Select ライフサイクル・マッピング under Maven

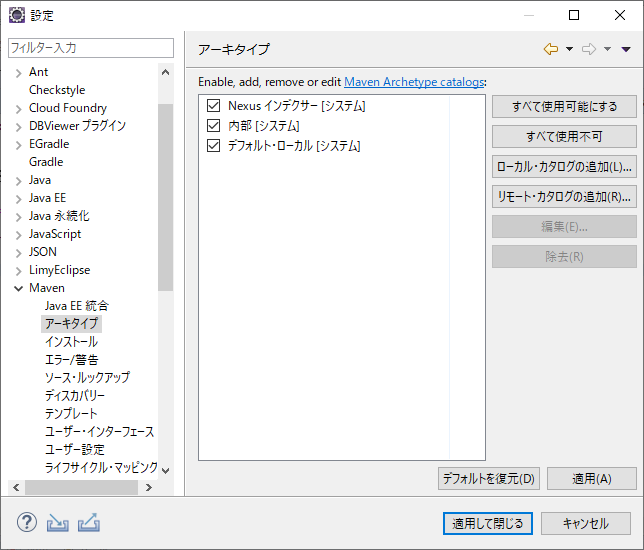[101, 467]
